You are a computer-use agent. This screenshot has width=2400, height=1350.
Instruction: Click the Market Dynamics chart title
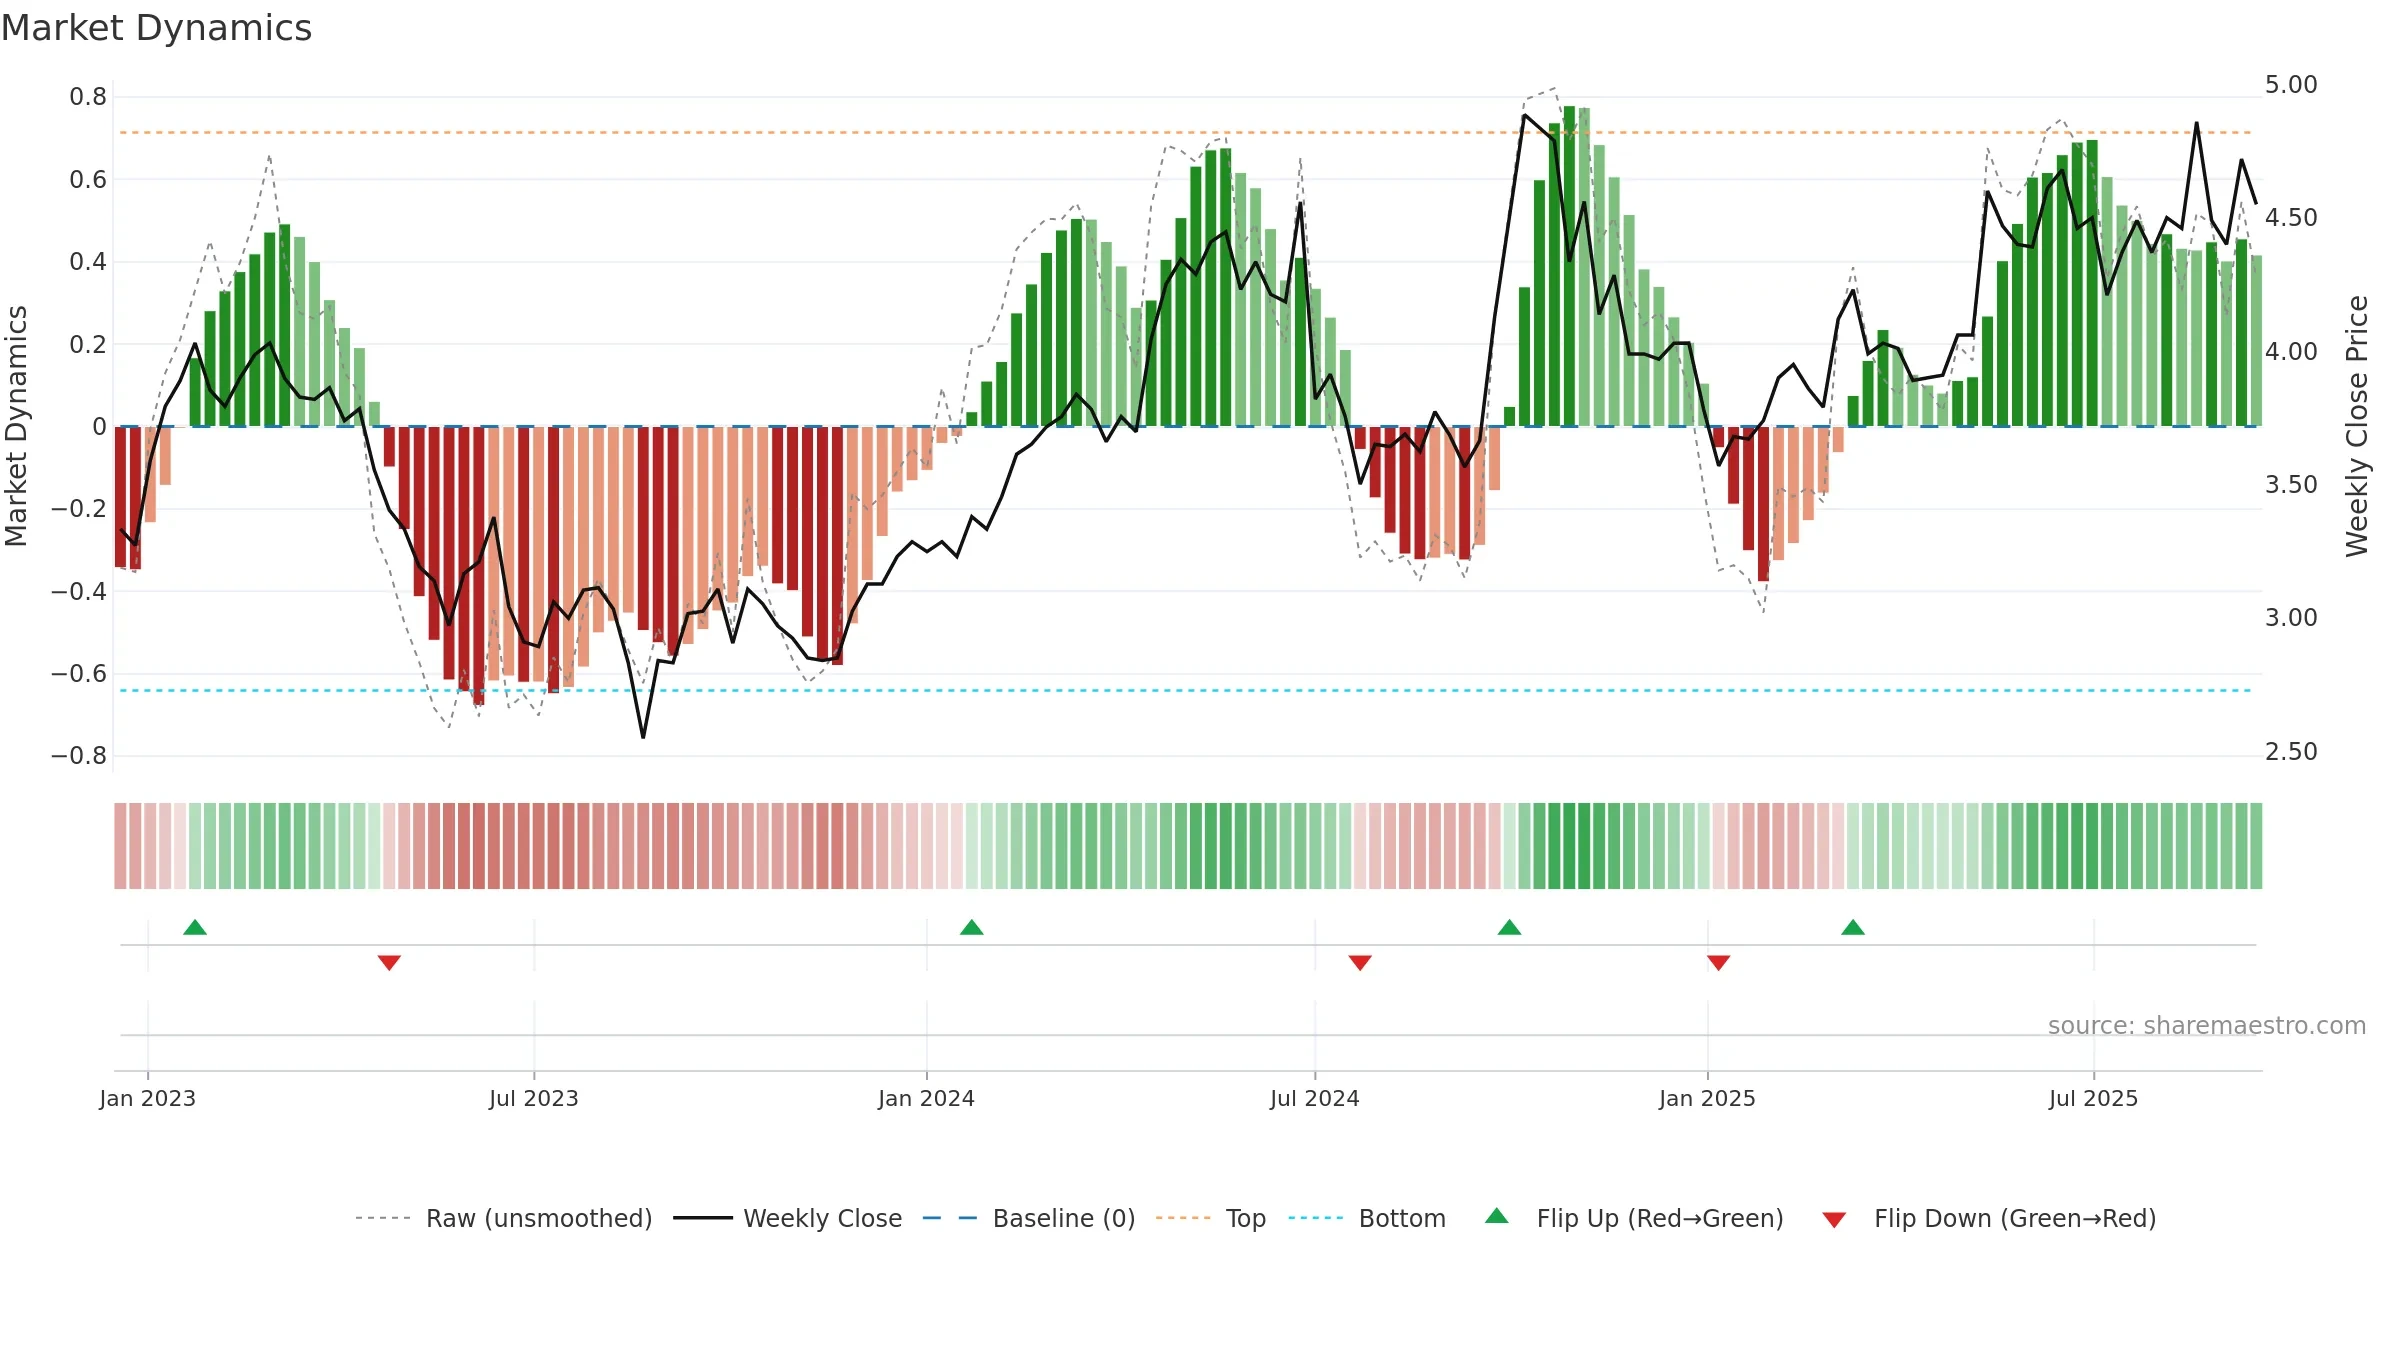[156, 28]
